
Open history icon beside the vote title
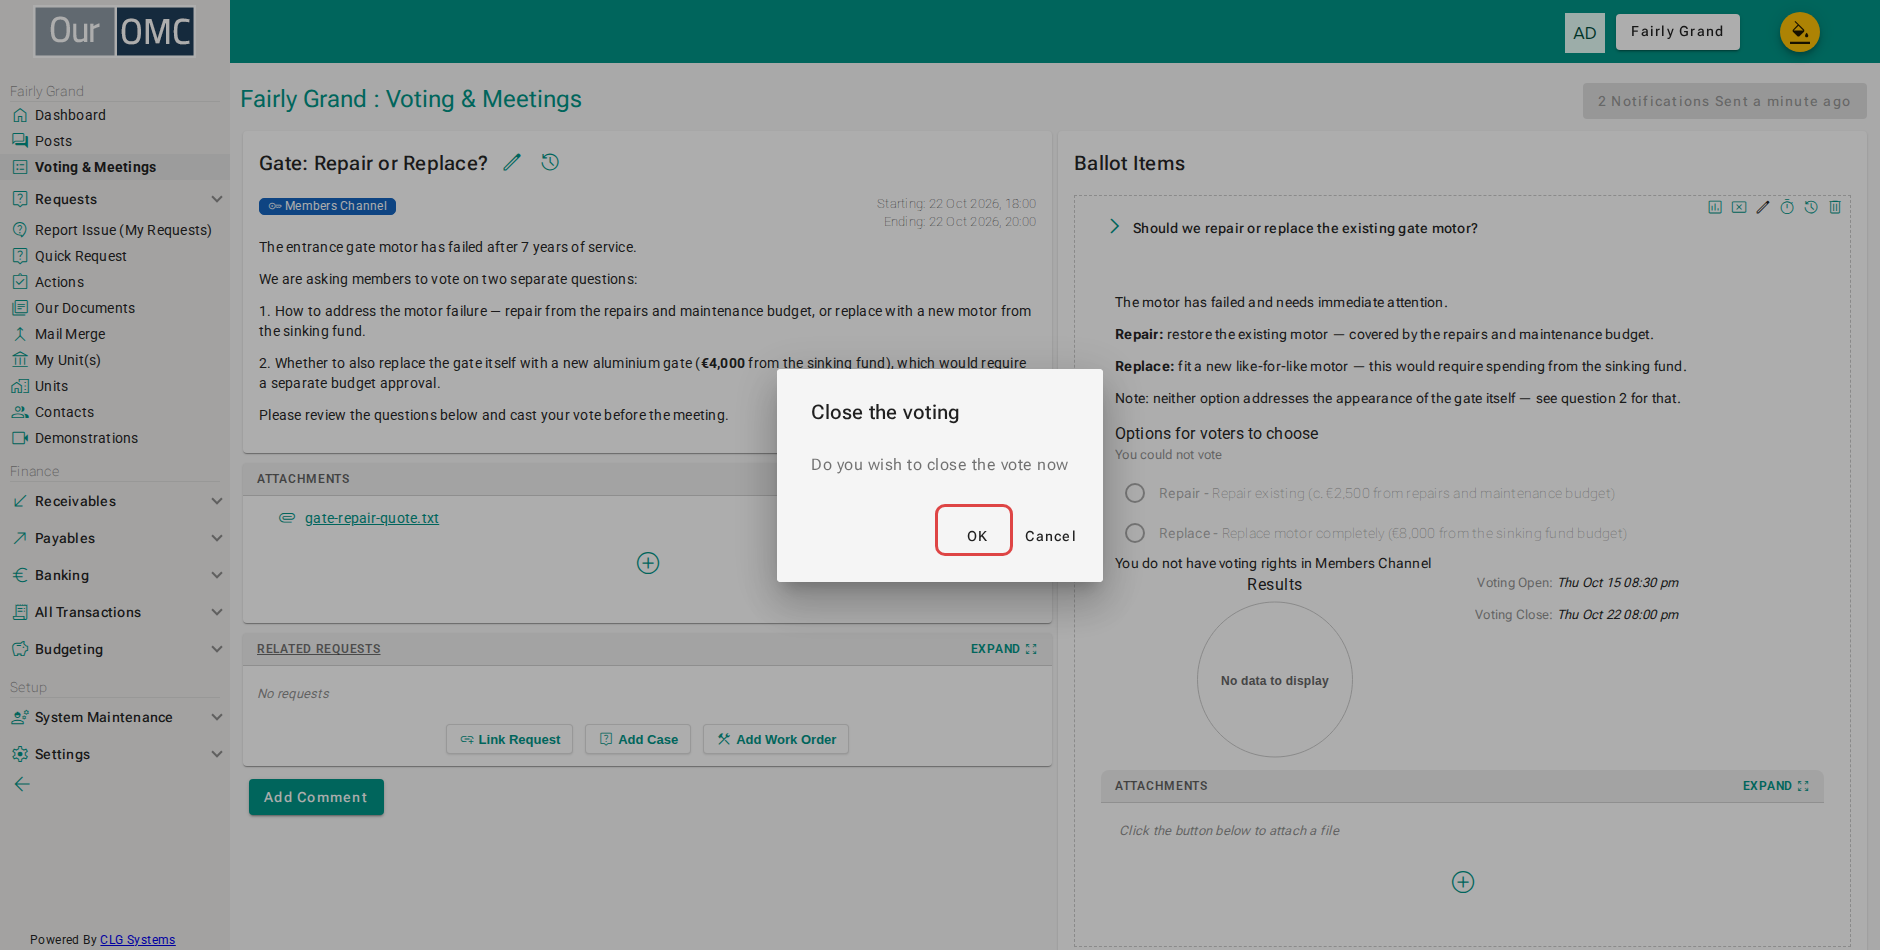550,162
